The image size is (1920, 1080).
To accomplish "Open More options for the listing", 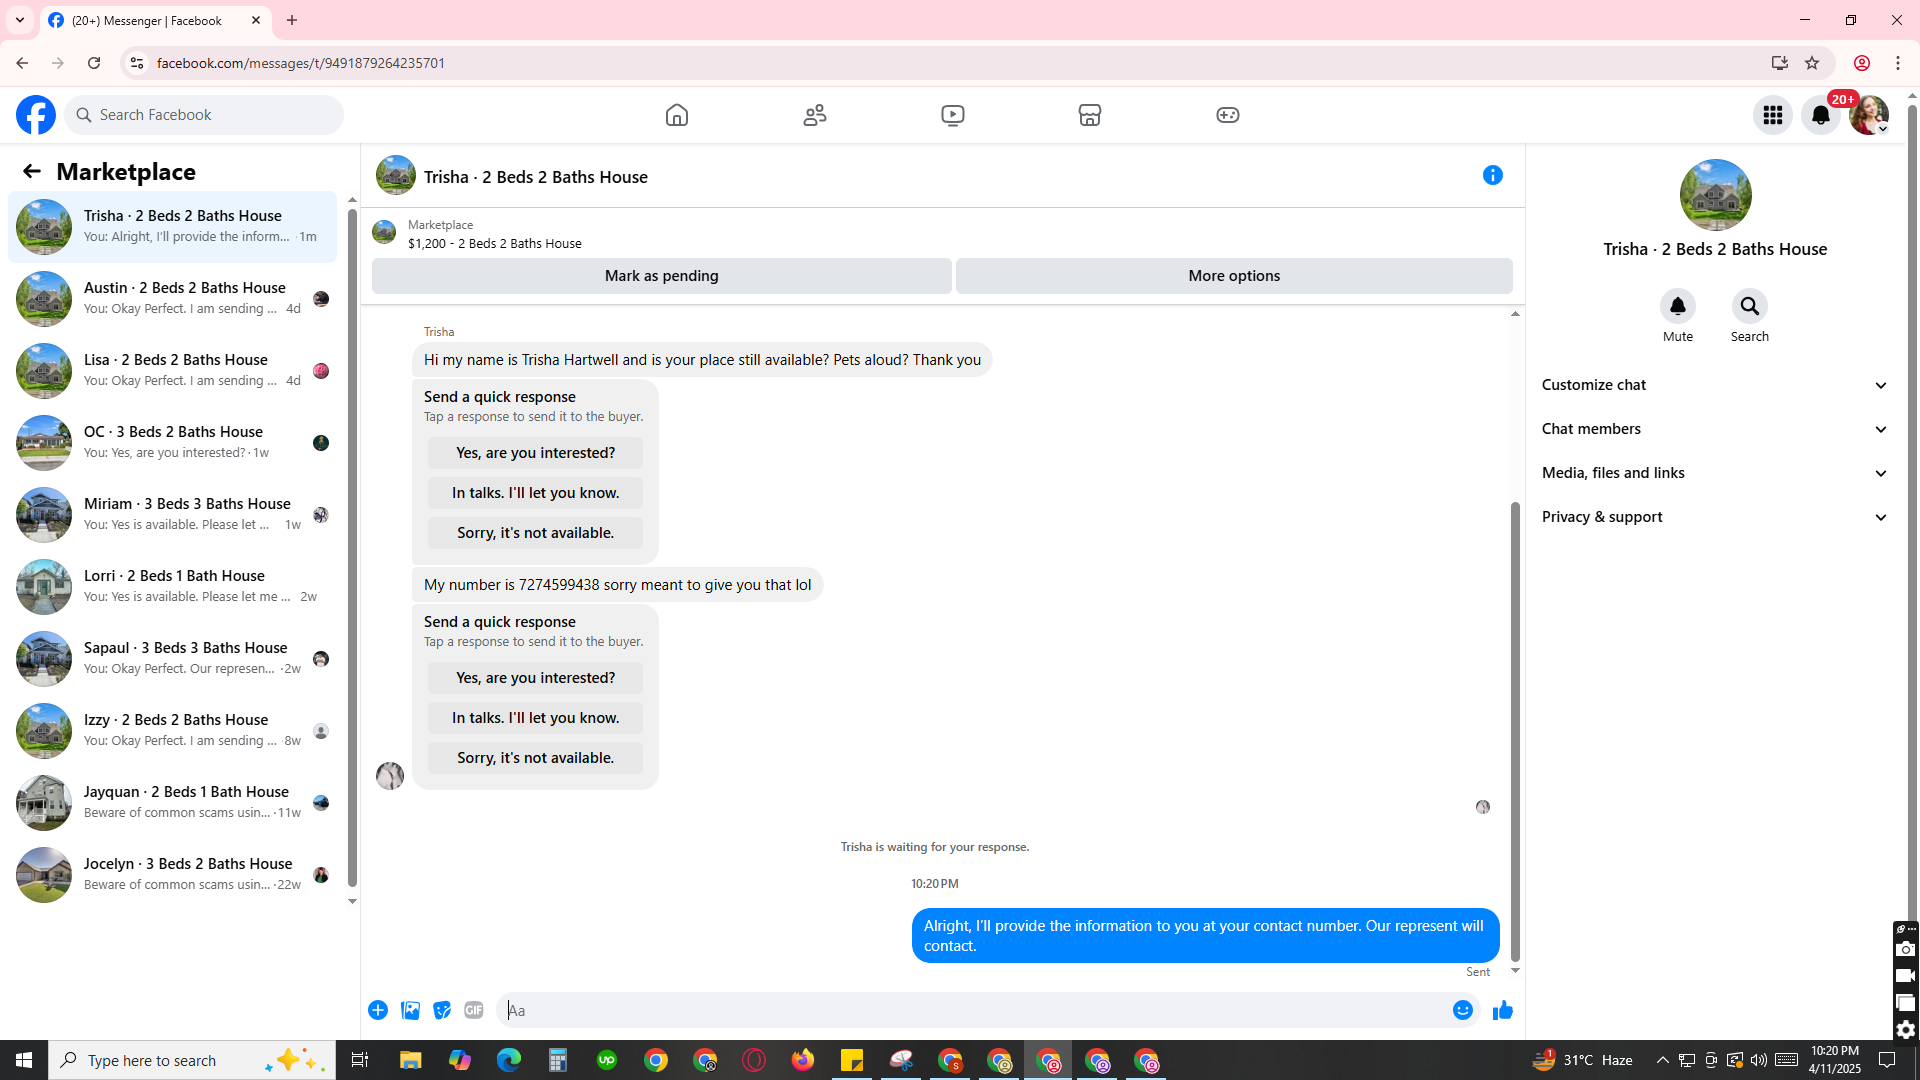I will point(1234,276).
